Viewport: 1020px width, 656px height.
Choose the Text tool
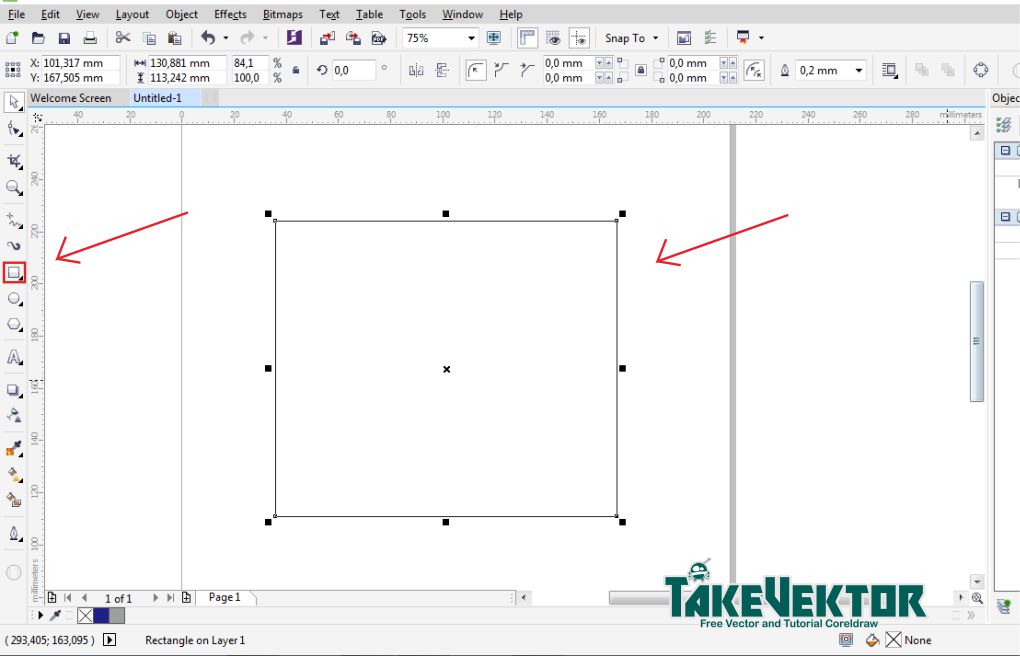click(x=14, y=358)
